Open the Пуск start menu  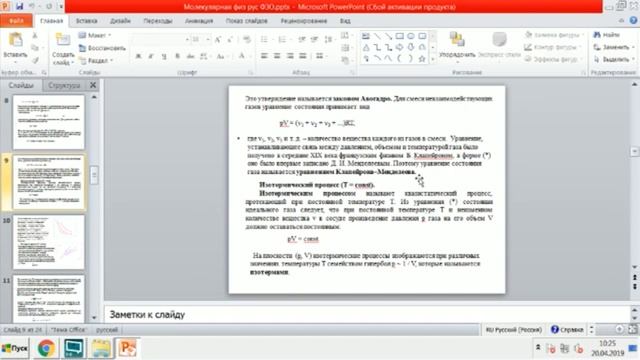15,349
